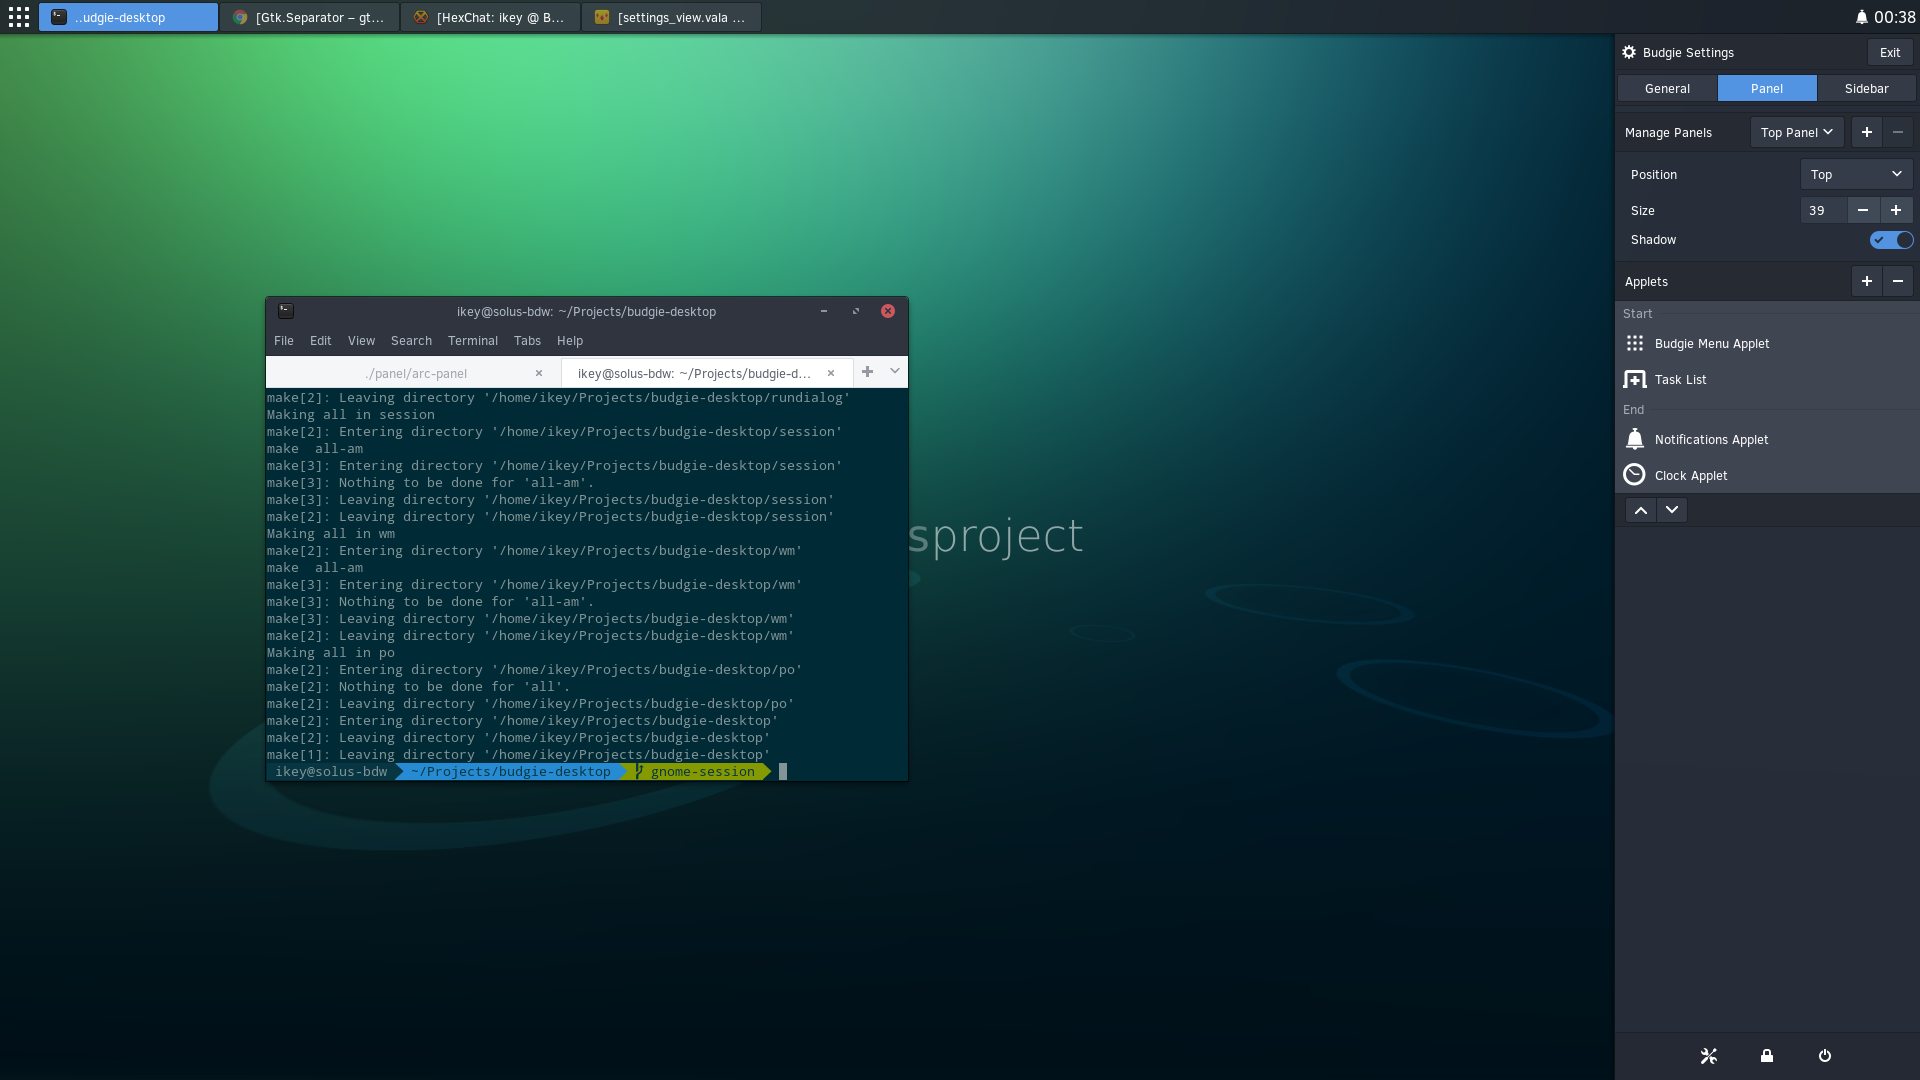Add a new panel with plus icon

[1866, 132]
